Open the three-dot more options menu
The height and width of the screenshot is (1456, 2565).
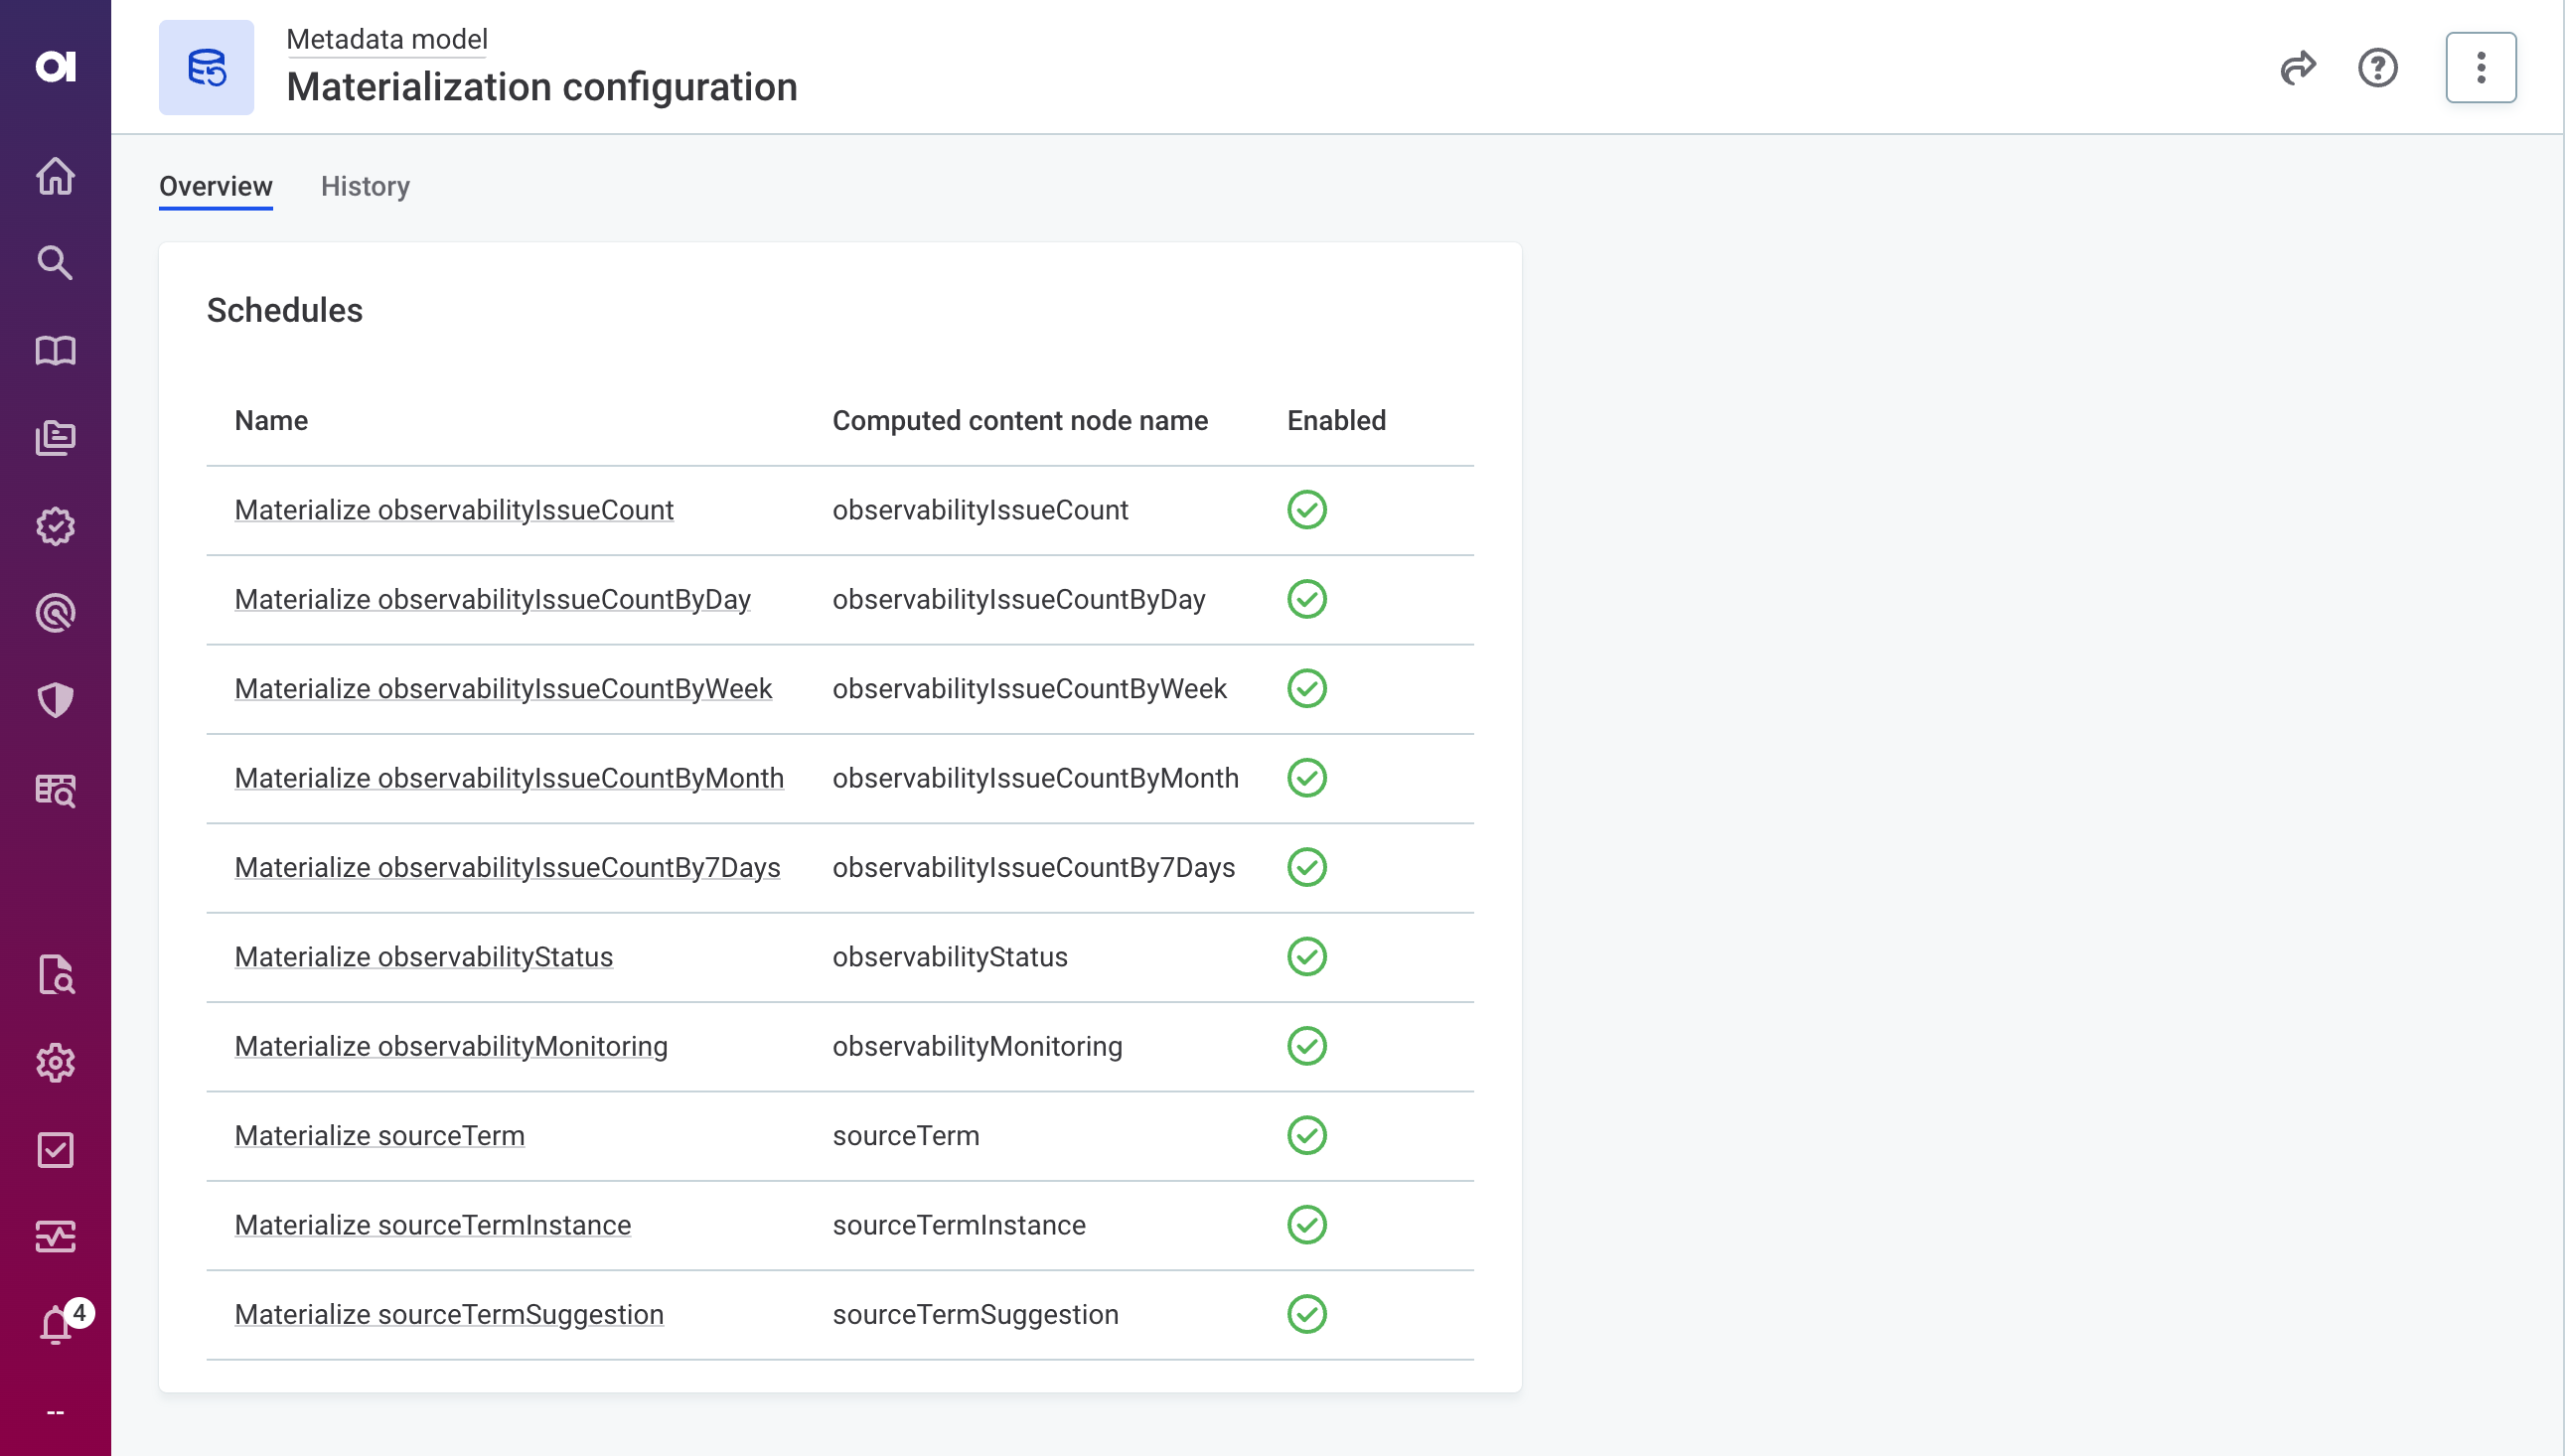(x=2481, y=68)
